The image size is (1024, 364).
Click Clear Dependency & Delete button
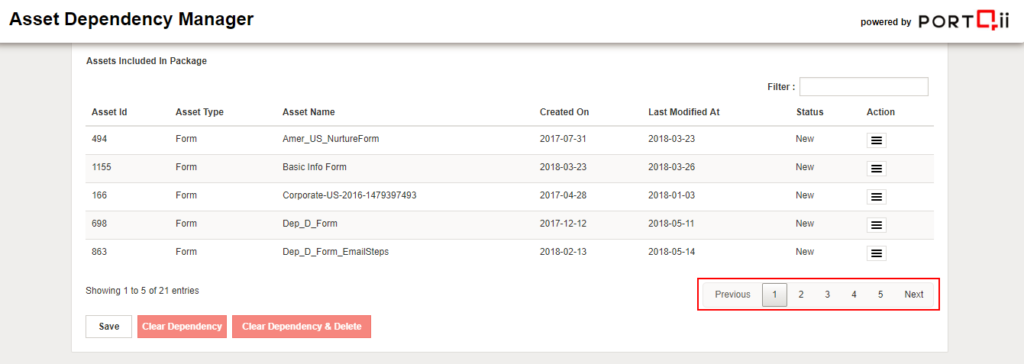tap(302, 327)
